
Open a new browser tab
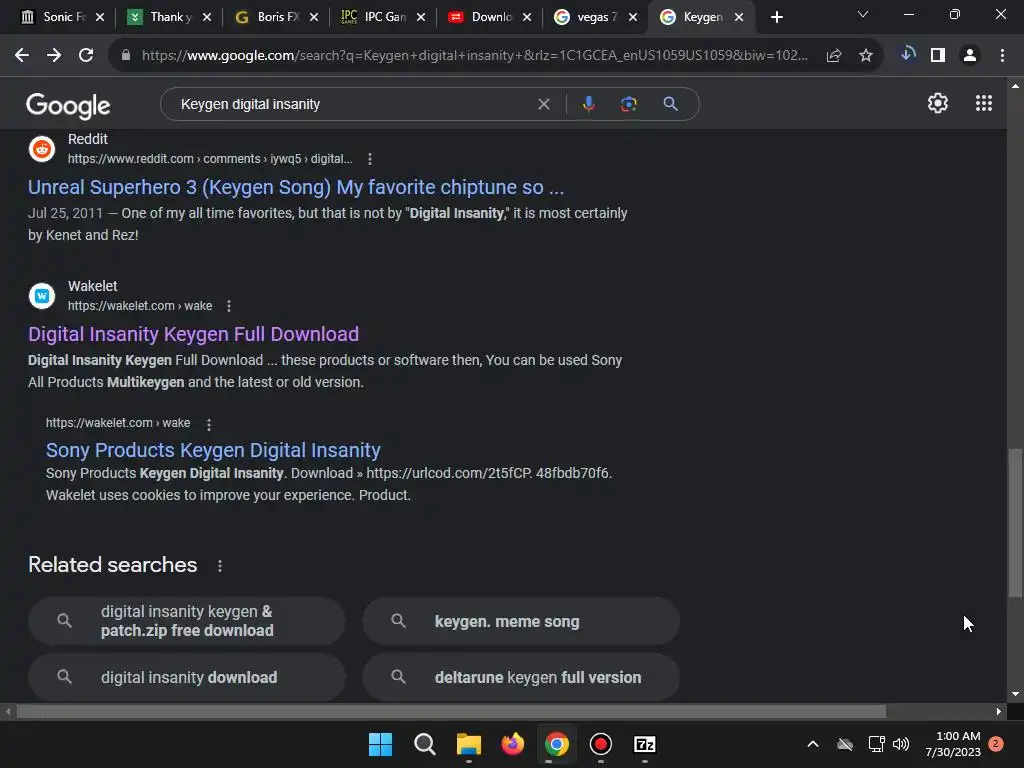776,17
